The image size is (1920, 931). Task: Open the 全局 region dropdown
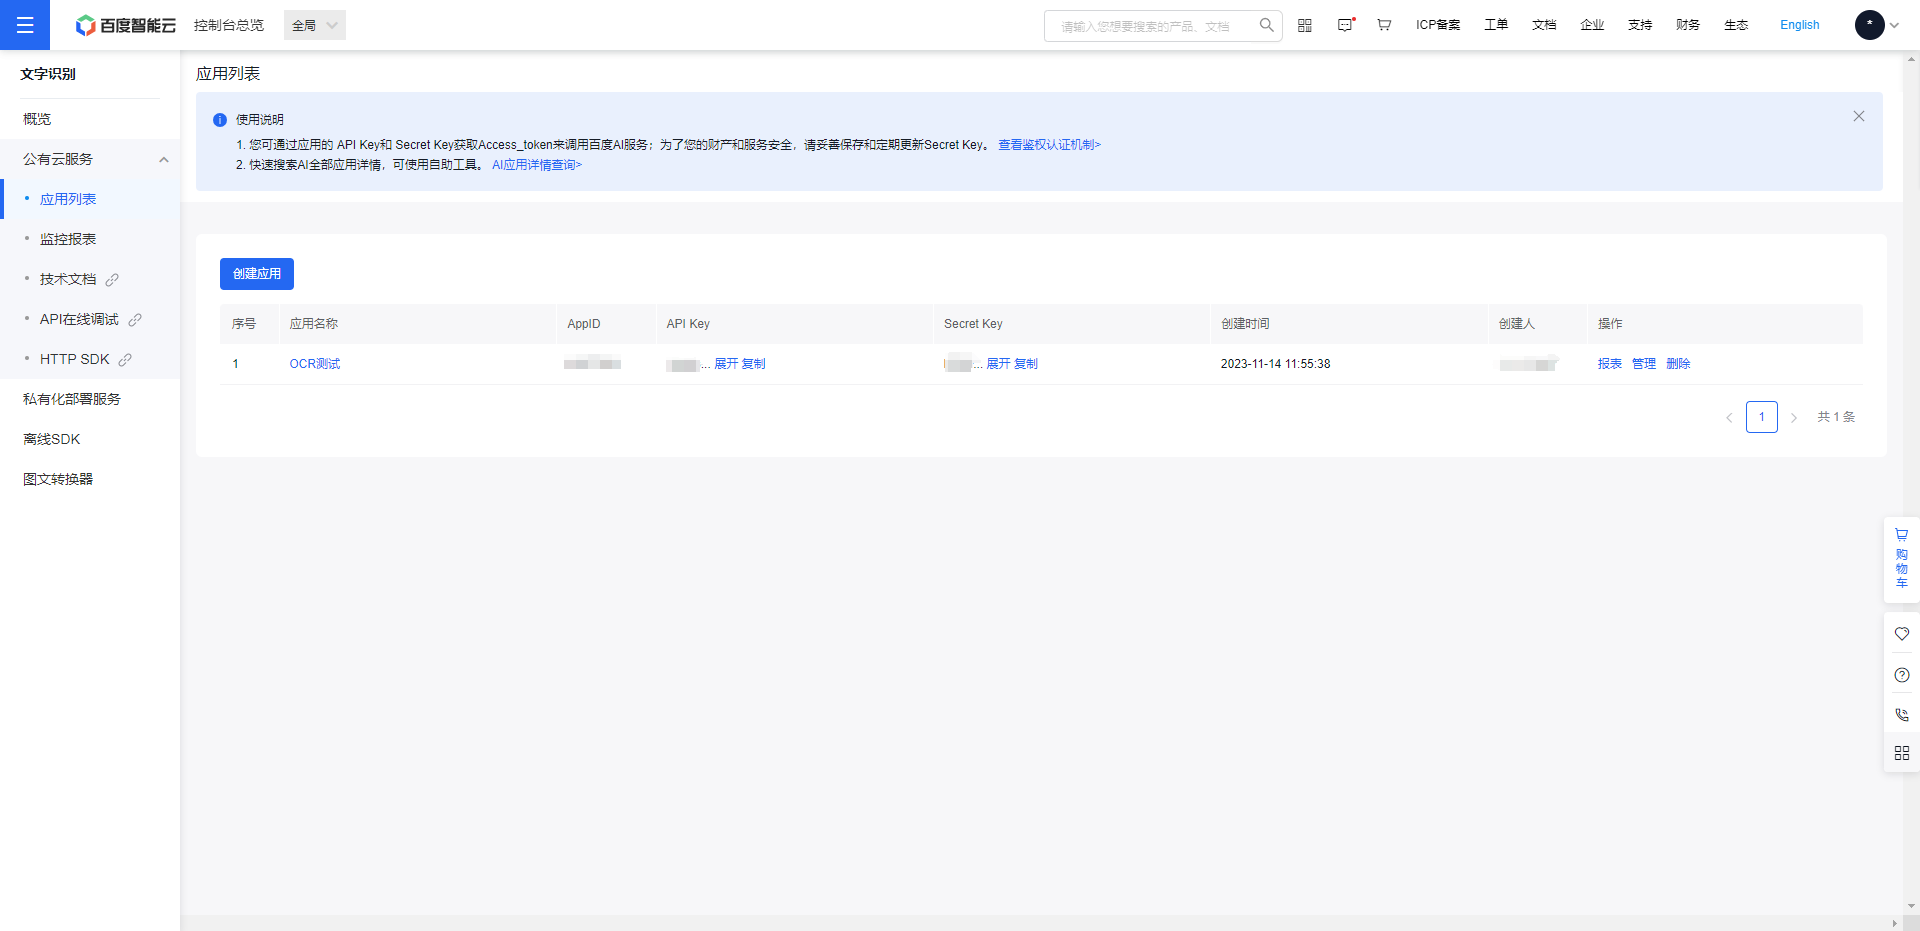315,25
